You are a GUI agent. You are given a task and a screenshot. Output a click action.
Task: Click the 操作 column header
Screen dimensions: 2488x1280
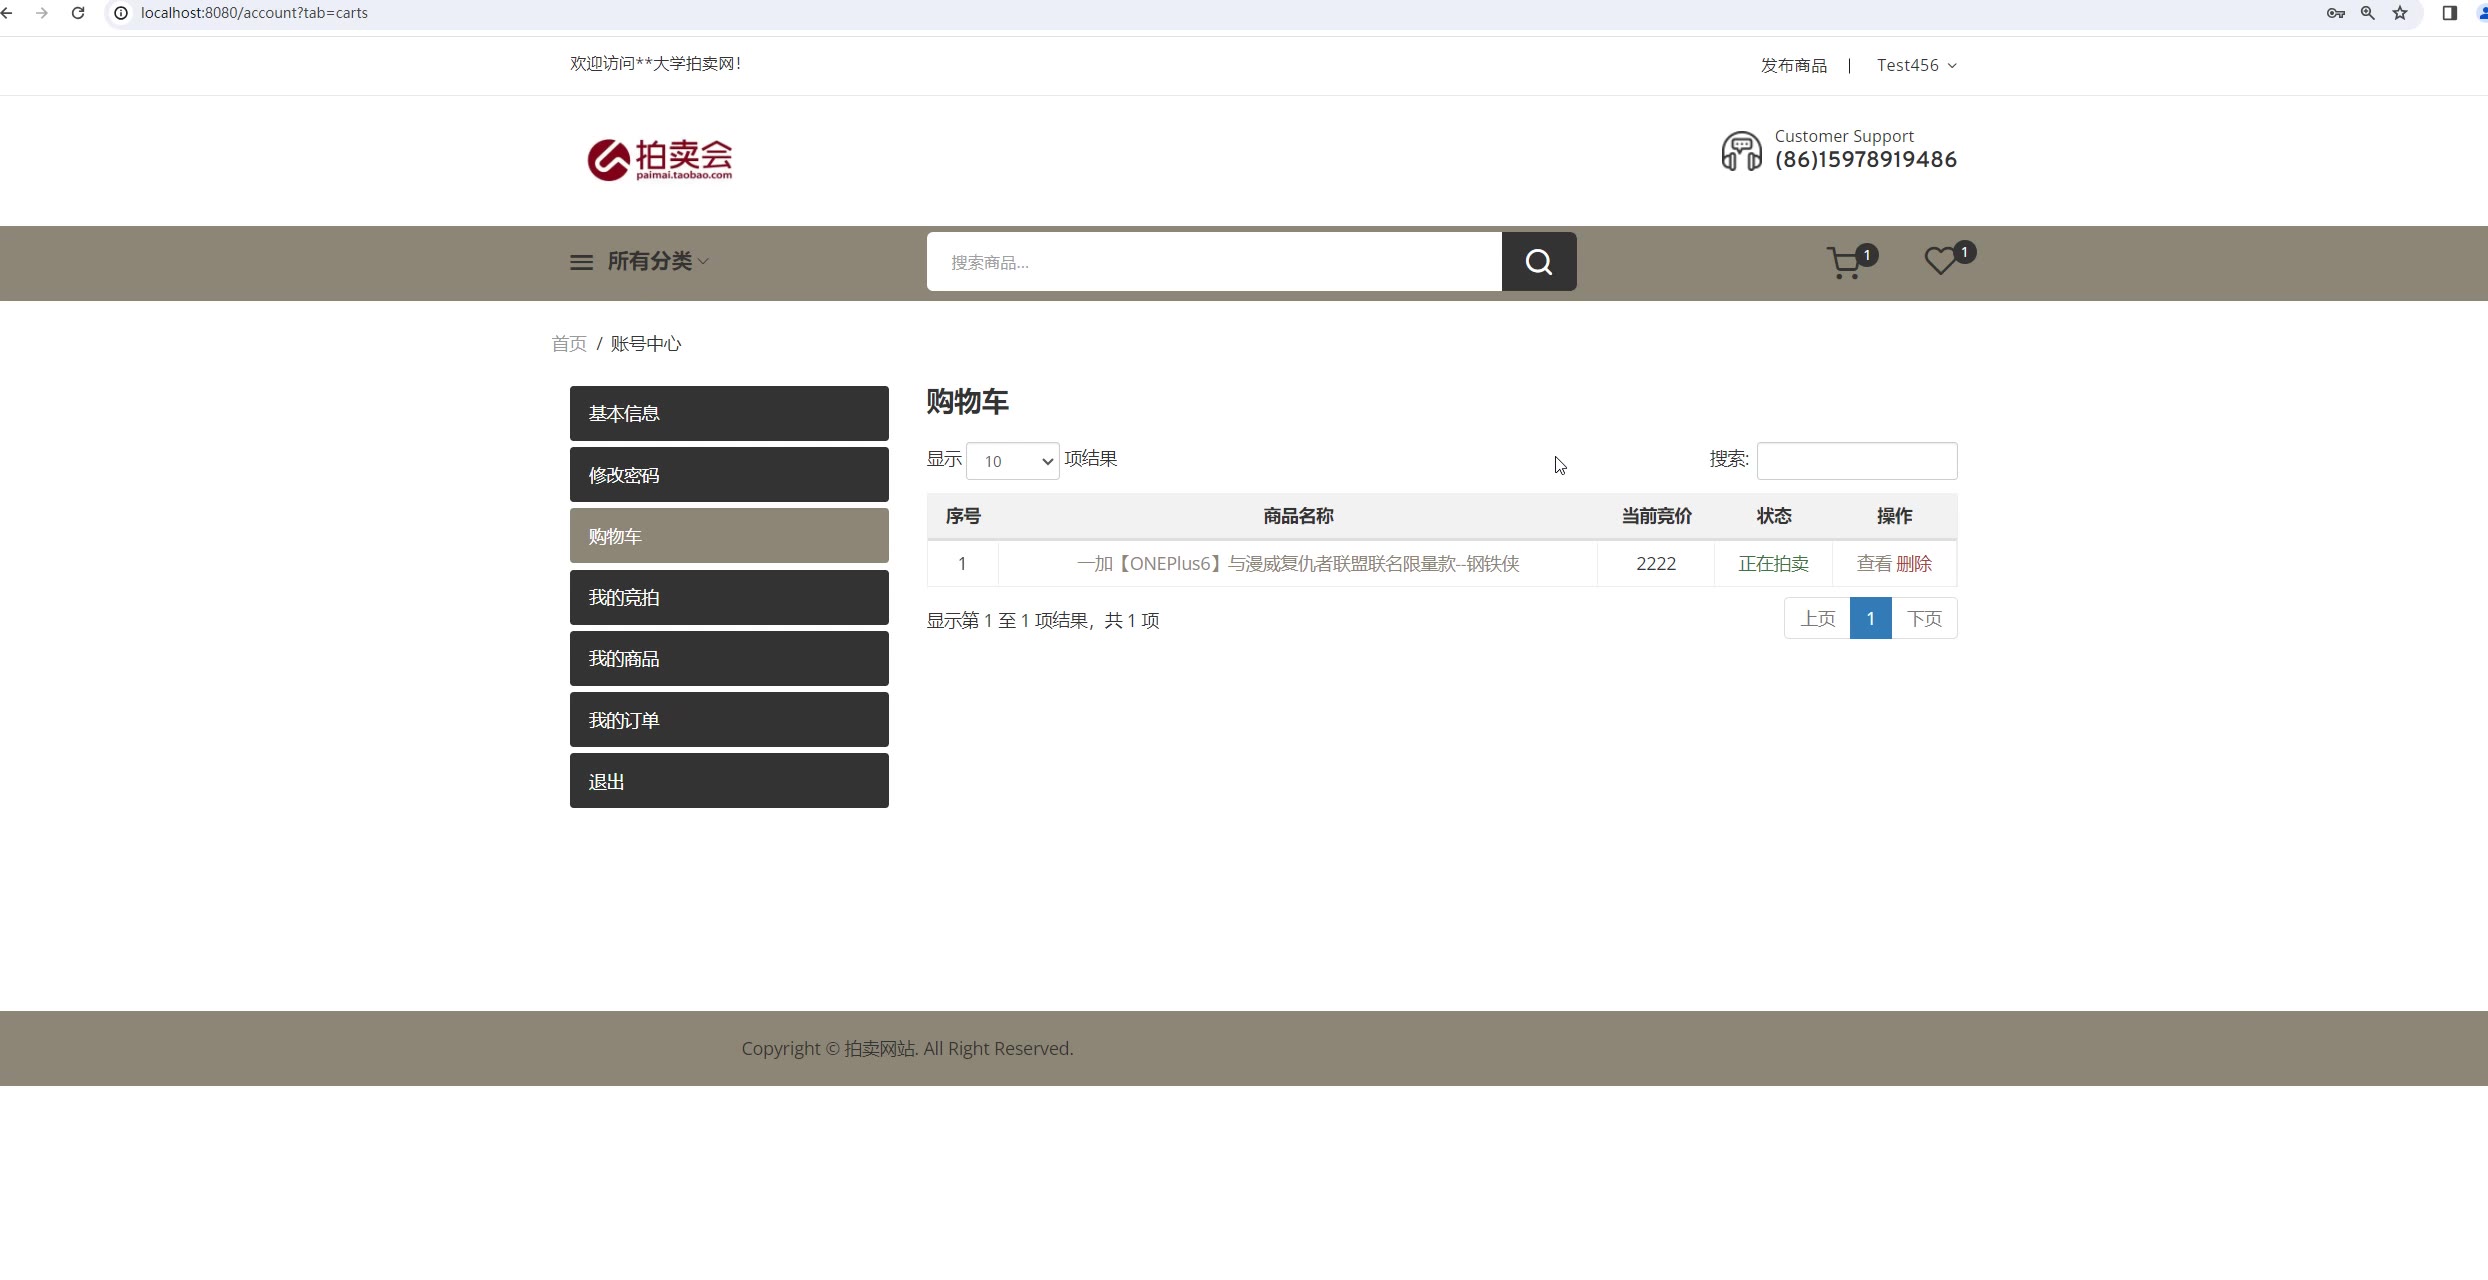[1894, 516]
